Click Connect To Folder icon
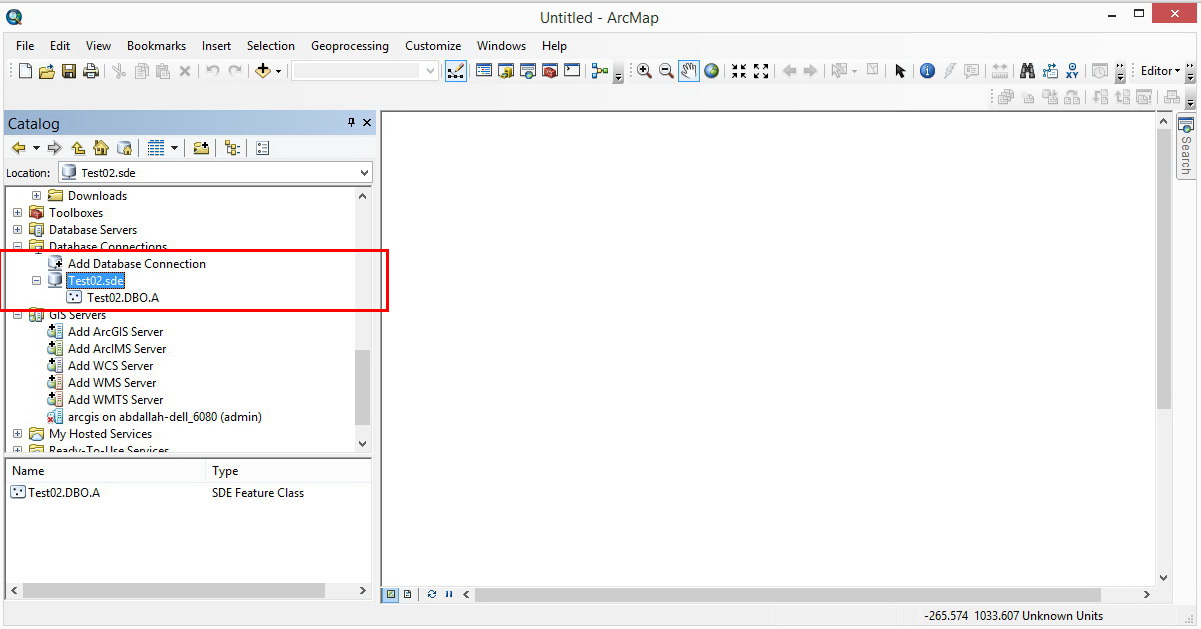Screen dimensions: 1201x629 pyautogui.click(x=201, y=148)
